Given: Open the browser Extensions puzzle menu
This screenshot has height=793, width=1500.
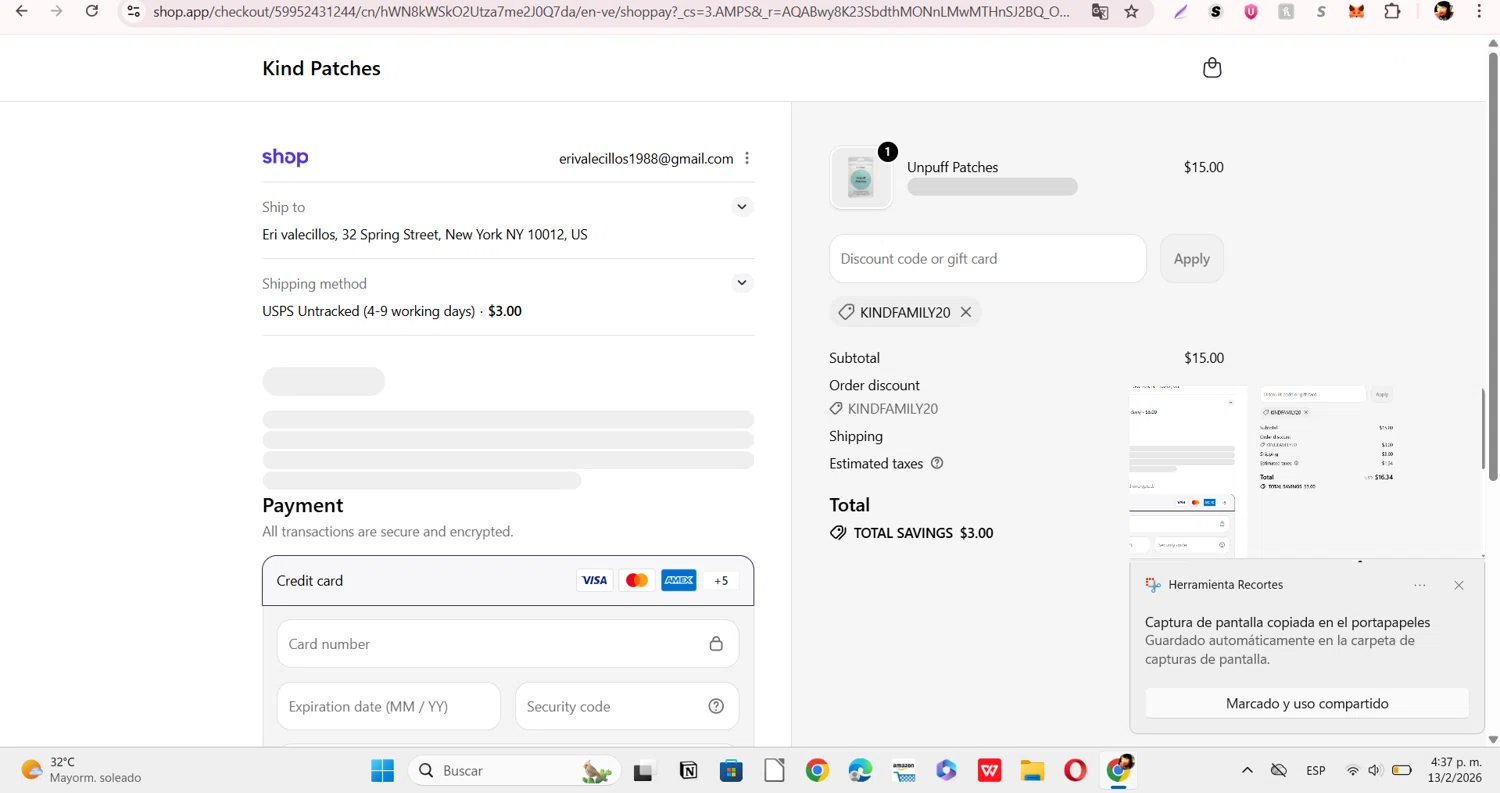Looking at the screenshot, I should coord(1392,12).
